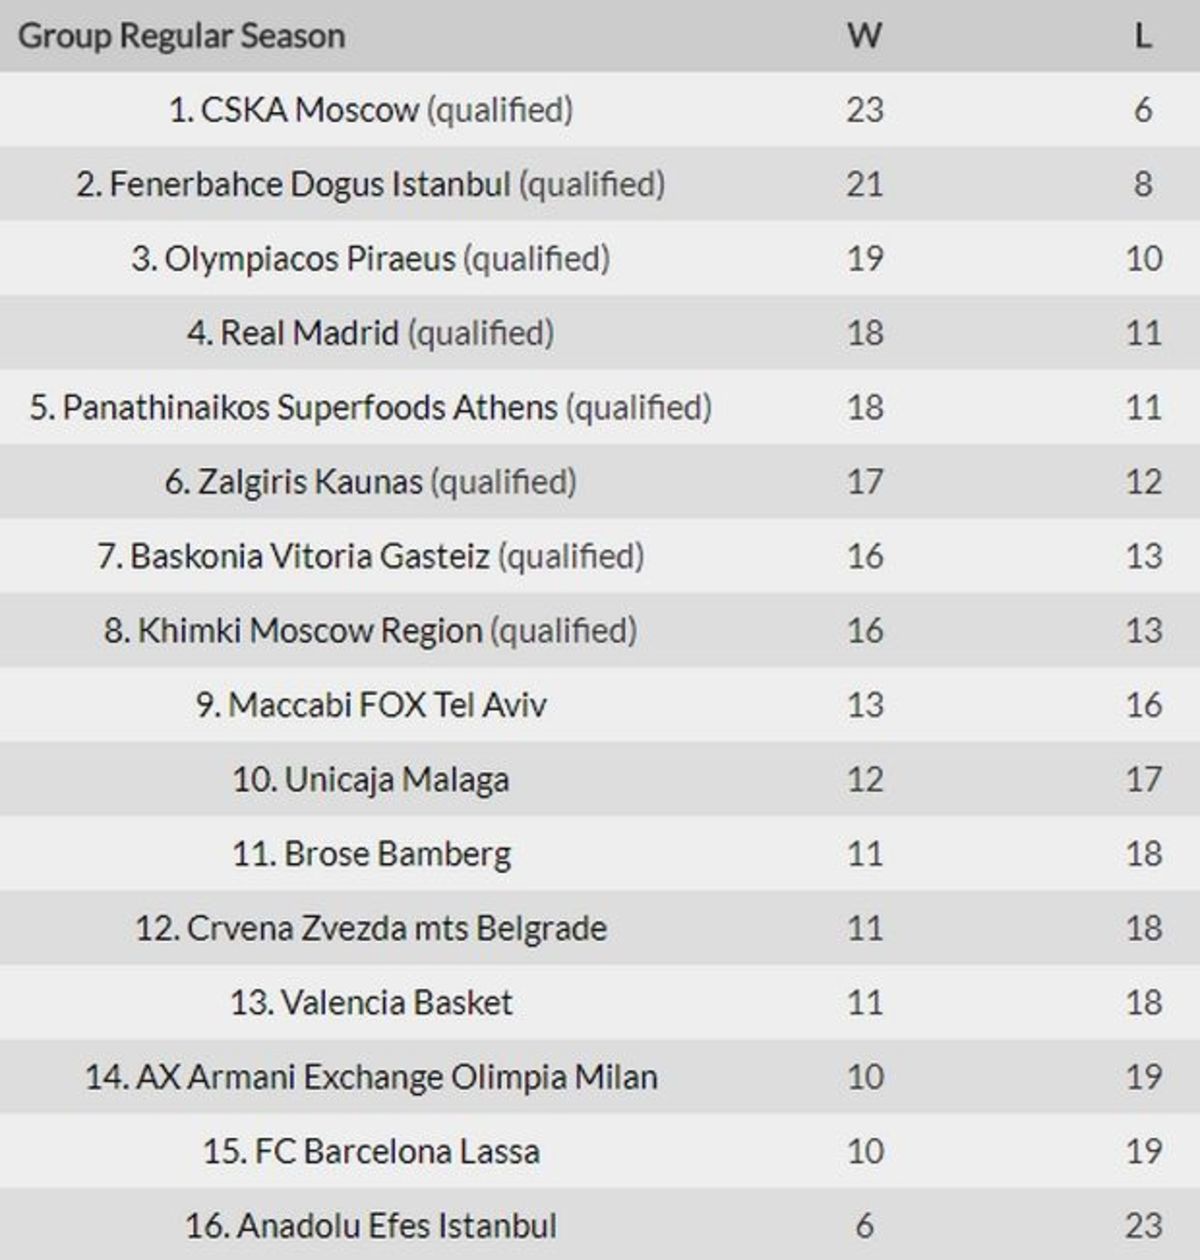Click the W column header
Image resolution: width=1200 pixels, height=1260 pixels.
point(865,36)
